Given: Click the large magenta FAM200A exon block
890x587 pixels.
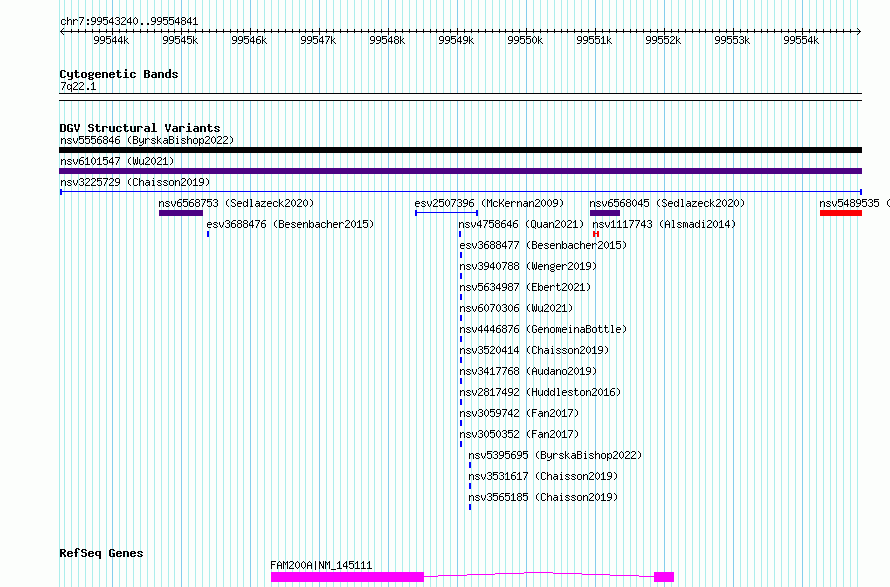Looking at the screenshot, I should point(347,577).
